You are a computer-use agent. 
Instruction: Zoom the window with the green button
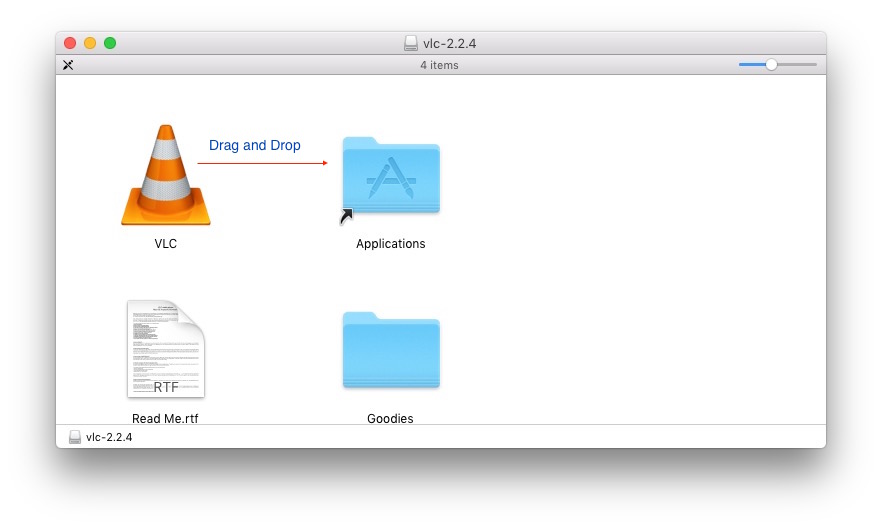click(x=110, y=43)
